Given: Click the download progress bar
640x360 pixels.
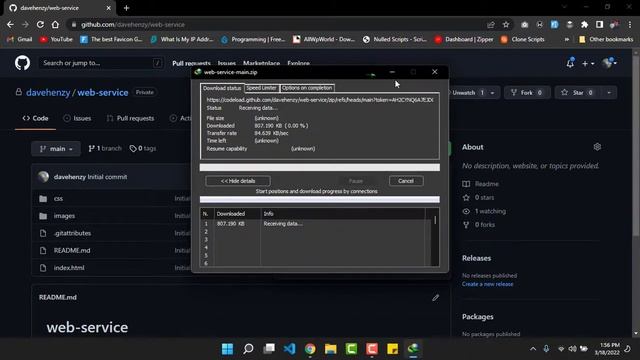Looking at the screenshot, I should coord(320,167).
